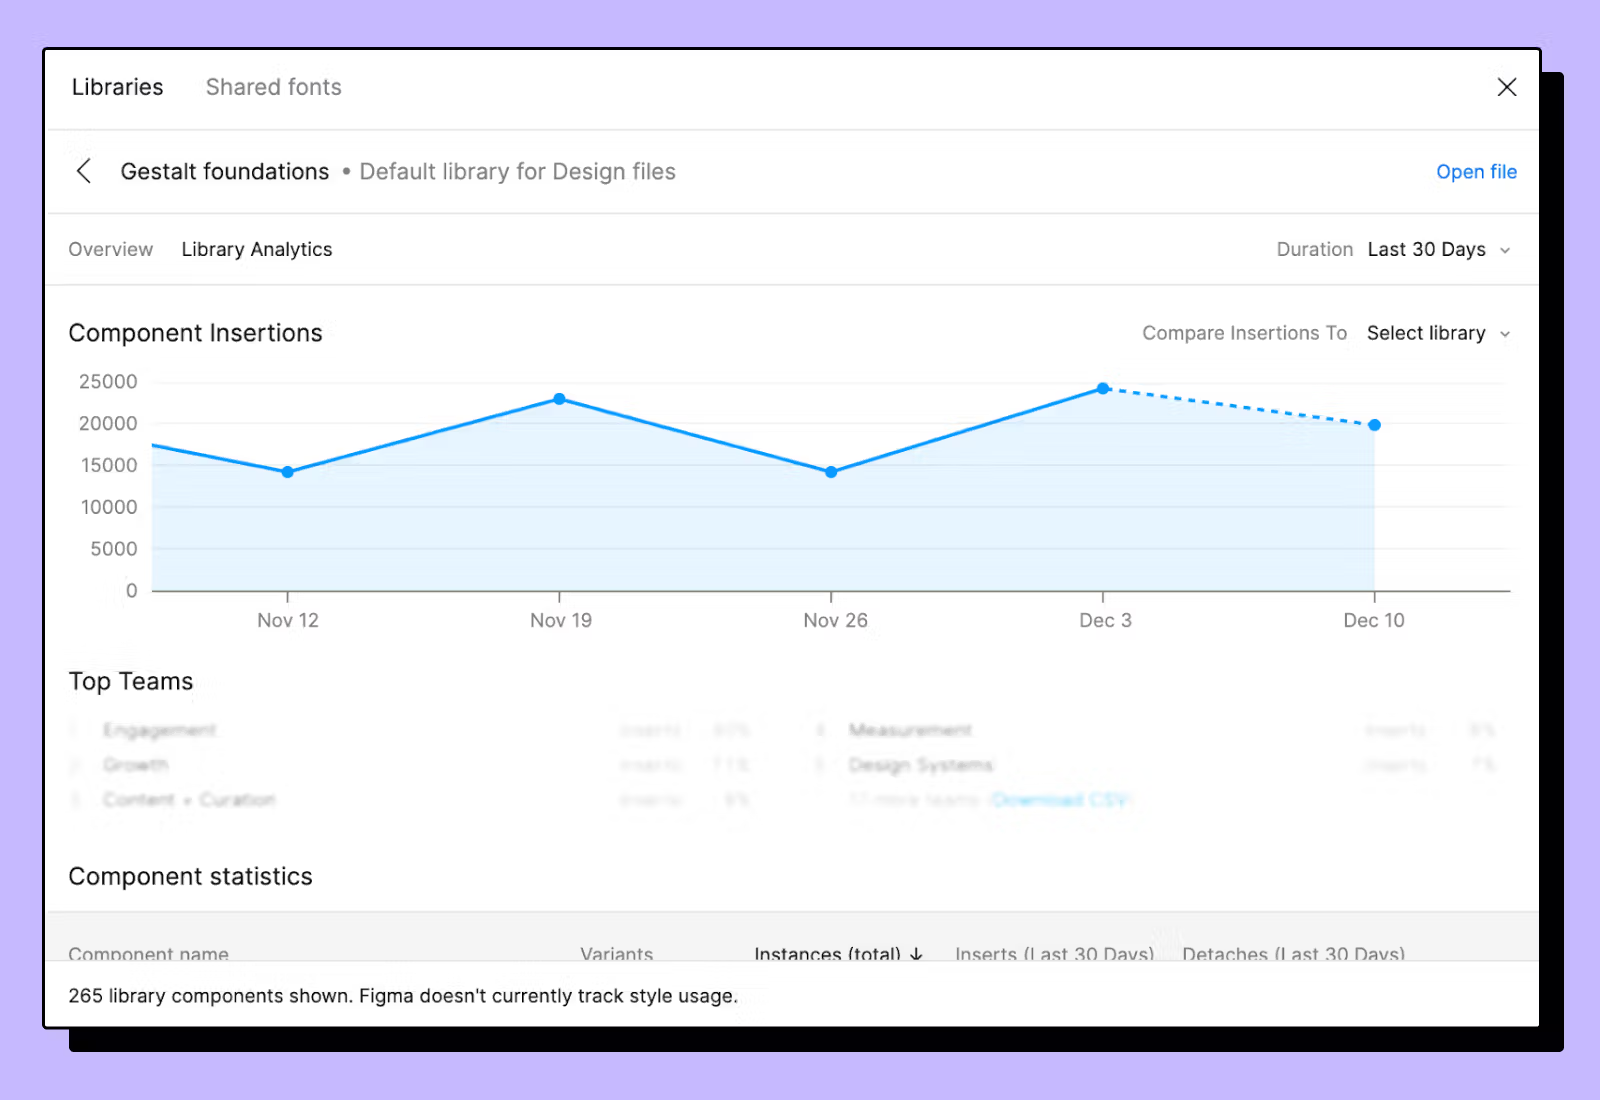Click the Gestalt foundations library title
Viewport: 1600px width, 1100px height.
[224, 172]
